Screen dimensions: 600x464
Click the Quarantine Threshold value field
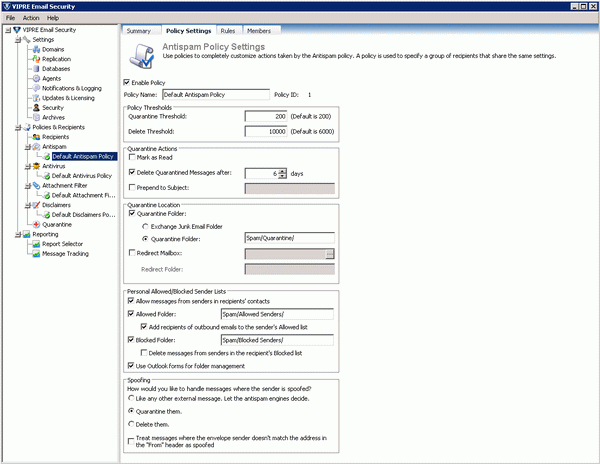tap(266, 116)
